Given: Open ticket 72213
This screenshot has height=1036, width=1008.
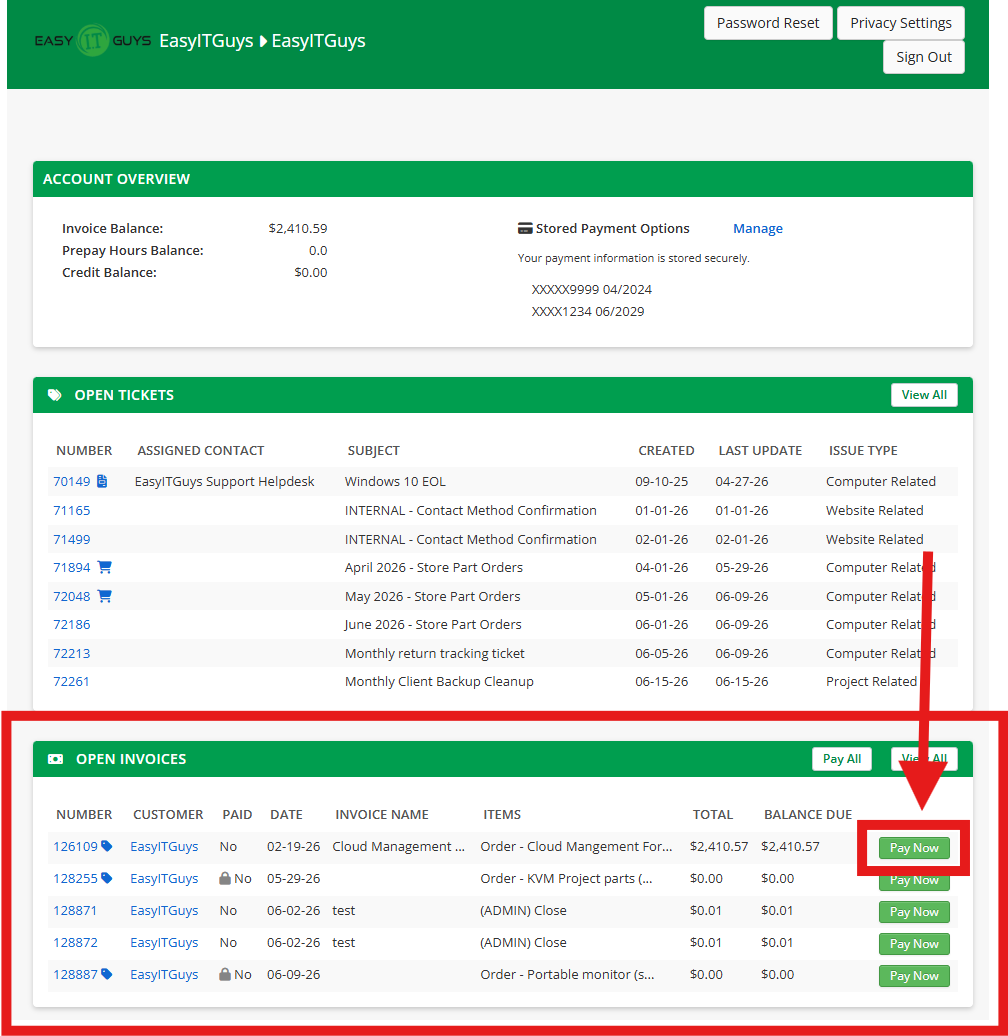Looking at the screenshot, I should [71, 653].
